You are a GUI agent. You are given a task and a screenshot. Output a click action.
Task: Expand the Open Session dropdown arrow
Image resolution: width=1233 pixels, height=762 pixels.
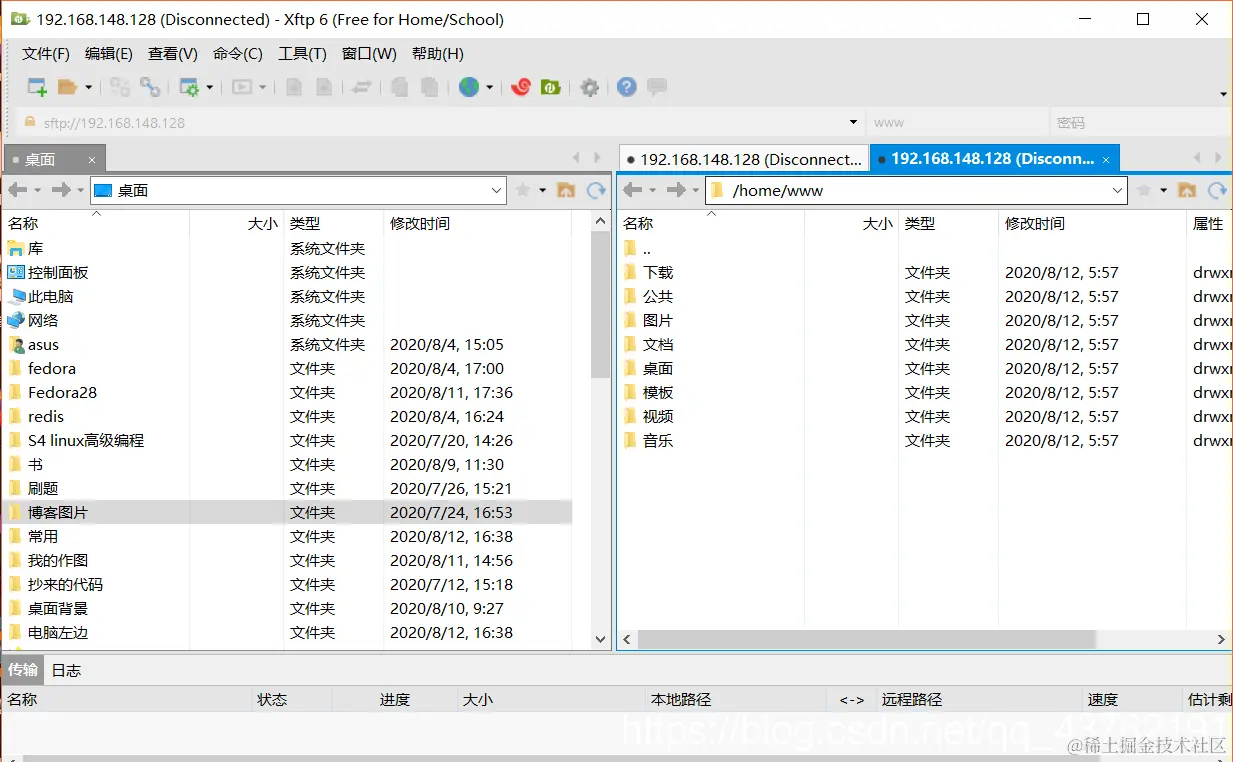click(88, 87)
